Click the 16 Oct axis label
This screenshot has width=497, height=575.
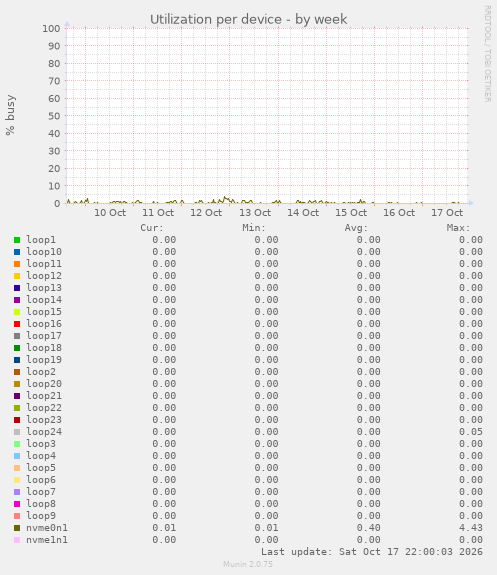tap(399, 213)
